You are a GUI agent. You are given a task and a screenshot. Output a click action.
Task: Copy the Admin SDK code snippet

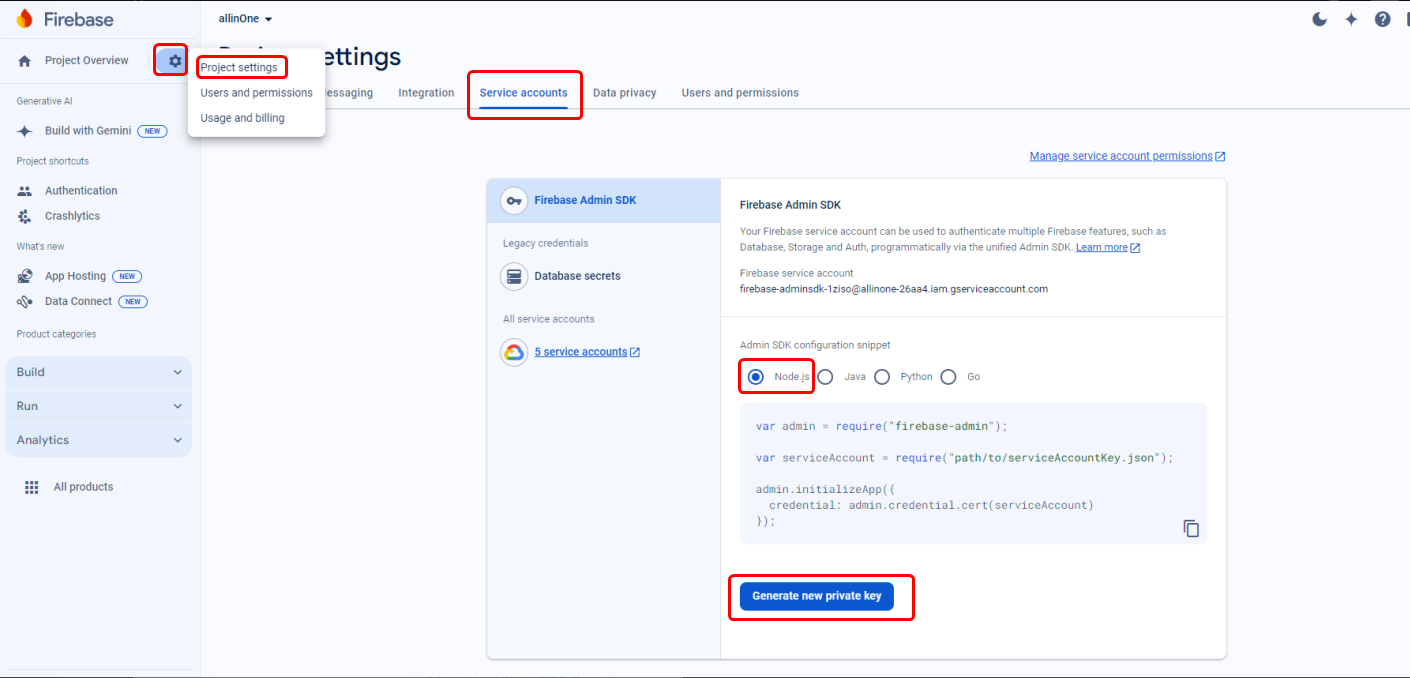point(1190,528)
